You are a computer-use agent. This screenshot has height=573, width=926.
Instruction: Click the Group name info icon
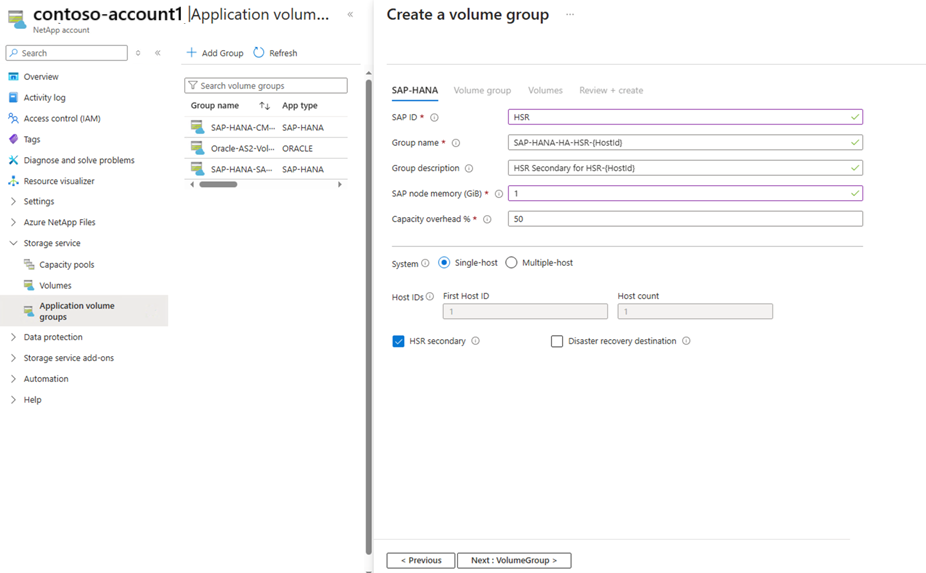point(455,143)
